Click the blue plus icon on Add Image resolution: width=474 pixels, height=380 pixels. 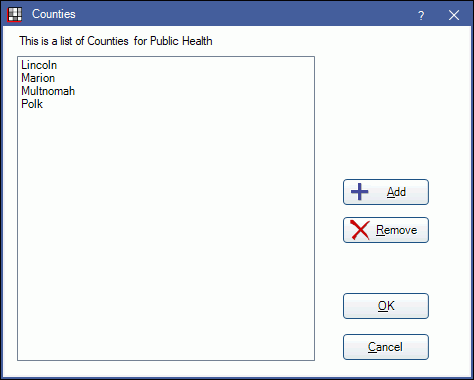pyautogui.click(x=360, y=192)
